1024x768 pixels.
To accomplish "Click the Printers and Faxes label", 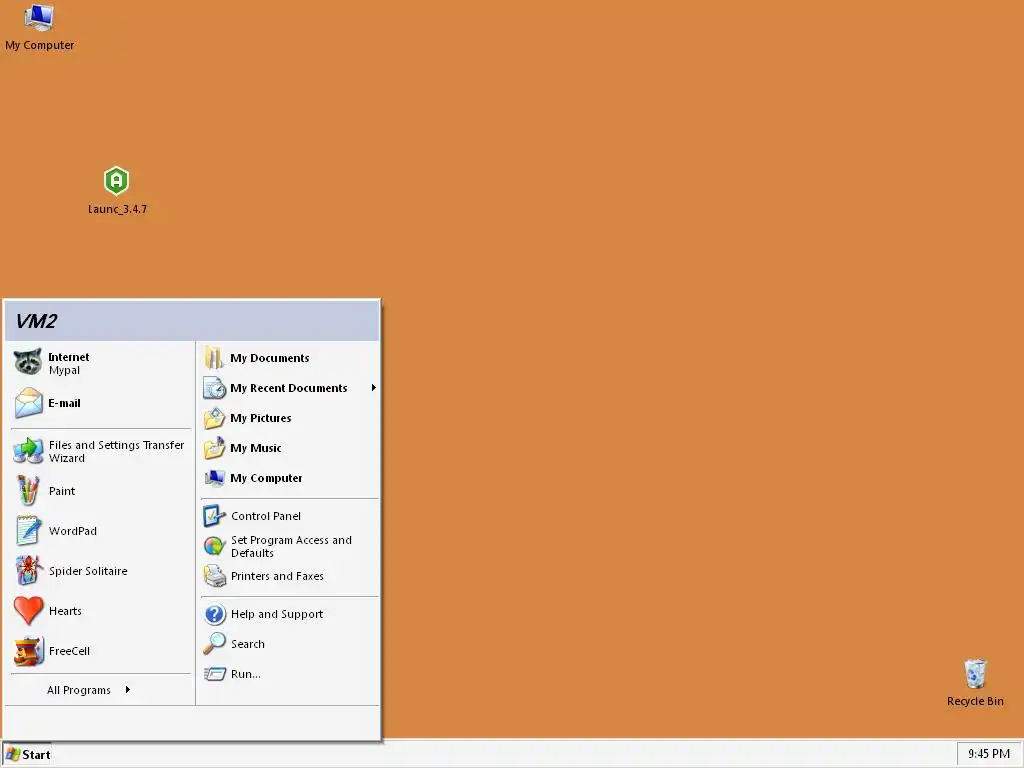I will pyautogui.click(x=277, y=576).
